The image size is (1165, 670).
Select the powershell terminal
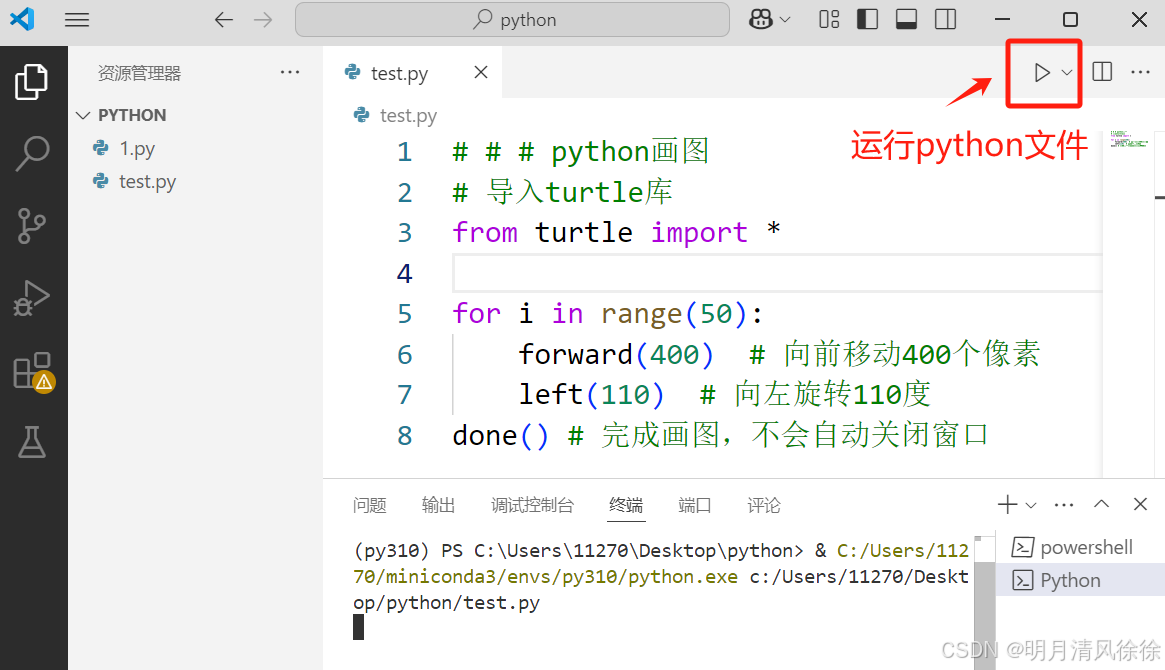point(1080,547)
